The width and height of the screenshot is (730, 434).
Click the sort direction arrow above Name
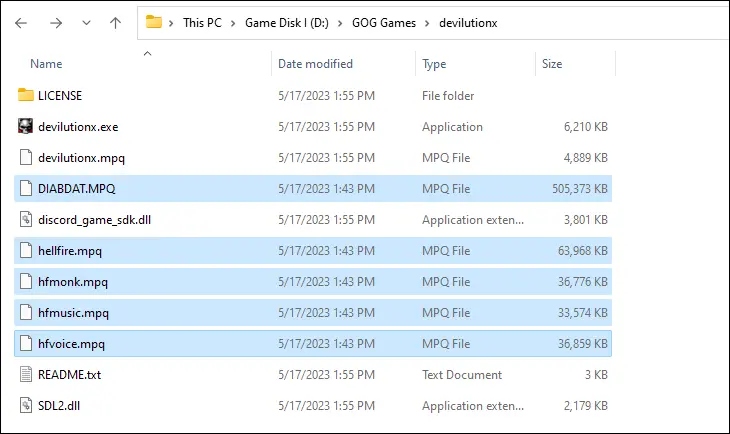148,54
